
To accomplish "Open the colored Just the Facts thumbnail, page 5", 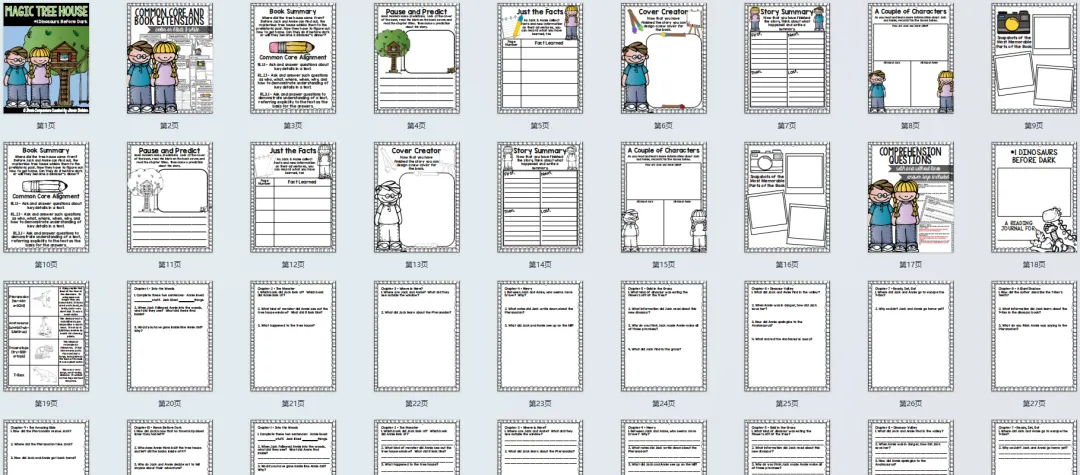I will [x=540, y=59].
